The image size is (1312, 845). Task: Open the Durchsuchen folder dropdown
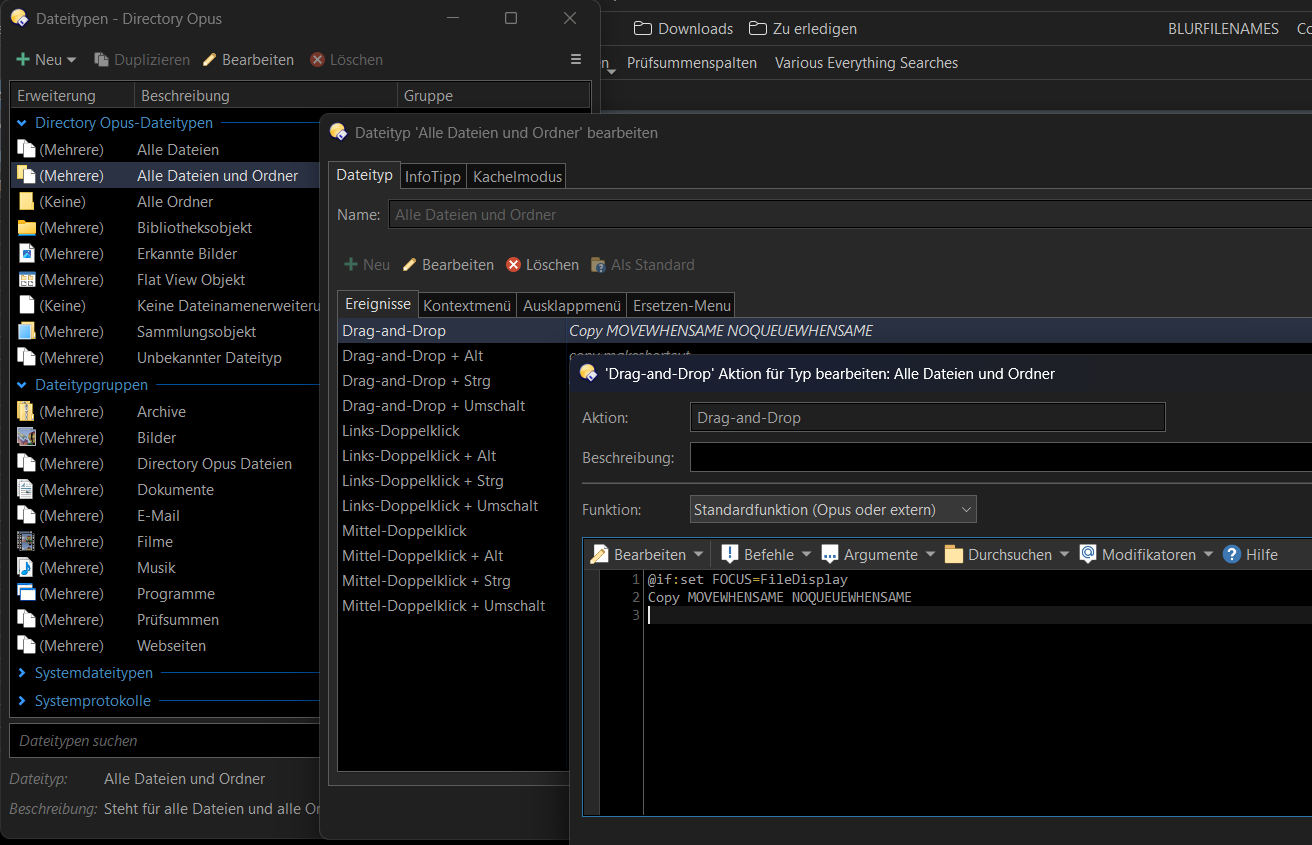click(x=1006, y=554)
